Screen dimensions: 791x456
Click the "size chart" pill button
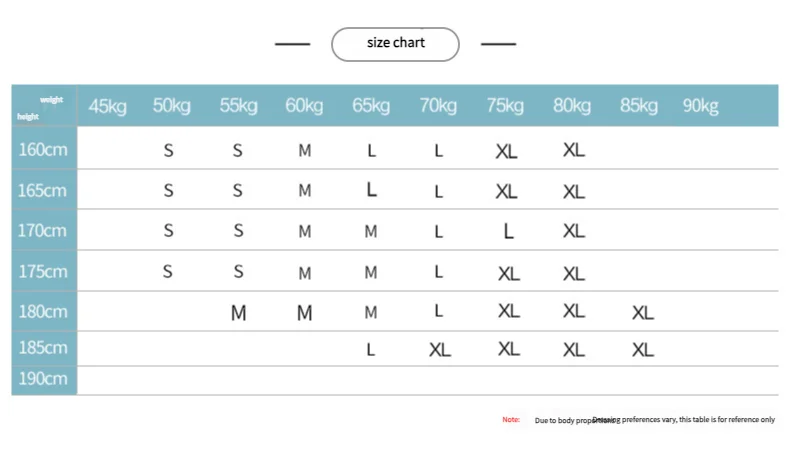tap(395, 44)
